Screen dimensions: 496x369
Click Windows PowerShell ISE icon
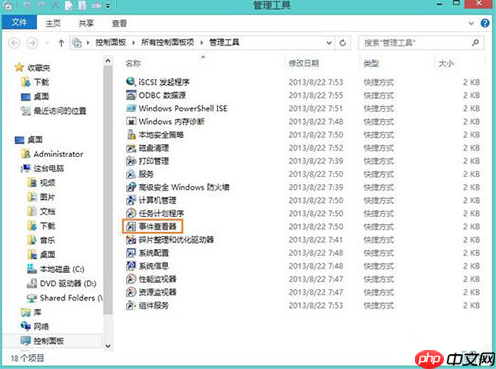pos(131,108)
